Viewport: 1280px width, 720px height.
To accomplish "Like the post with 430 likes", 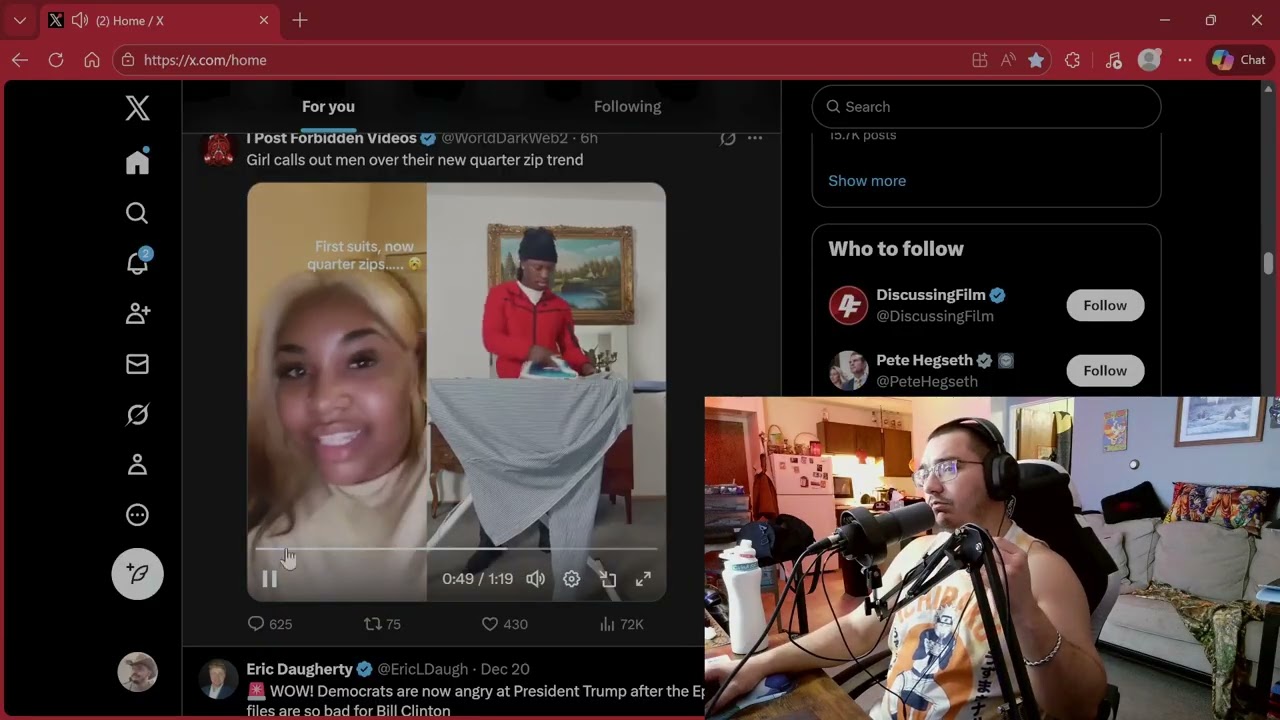I will click(x=505, y=624).
